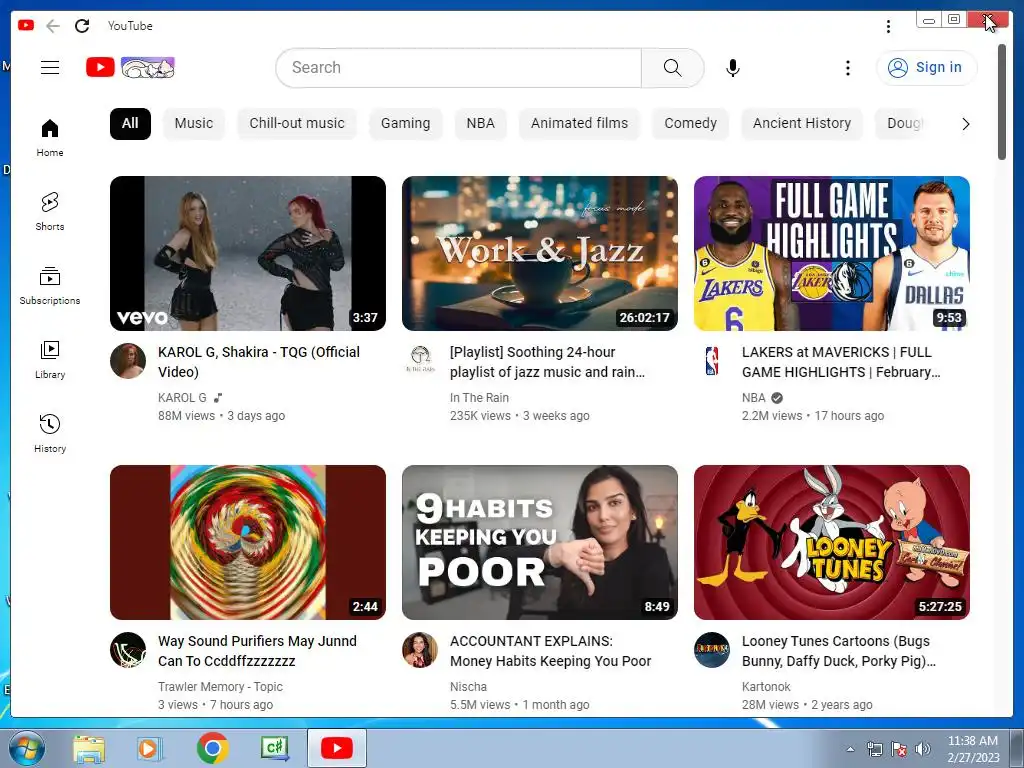Open the NBA channel name link
1024x768 pixels.
tap(754, 398)
